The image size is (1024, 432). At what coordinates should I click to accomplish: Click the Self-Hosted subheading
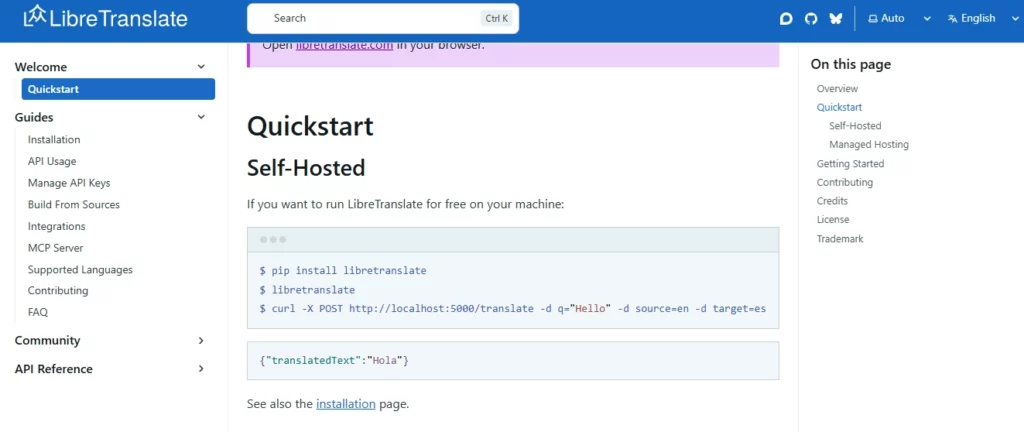[306, 168]
